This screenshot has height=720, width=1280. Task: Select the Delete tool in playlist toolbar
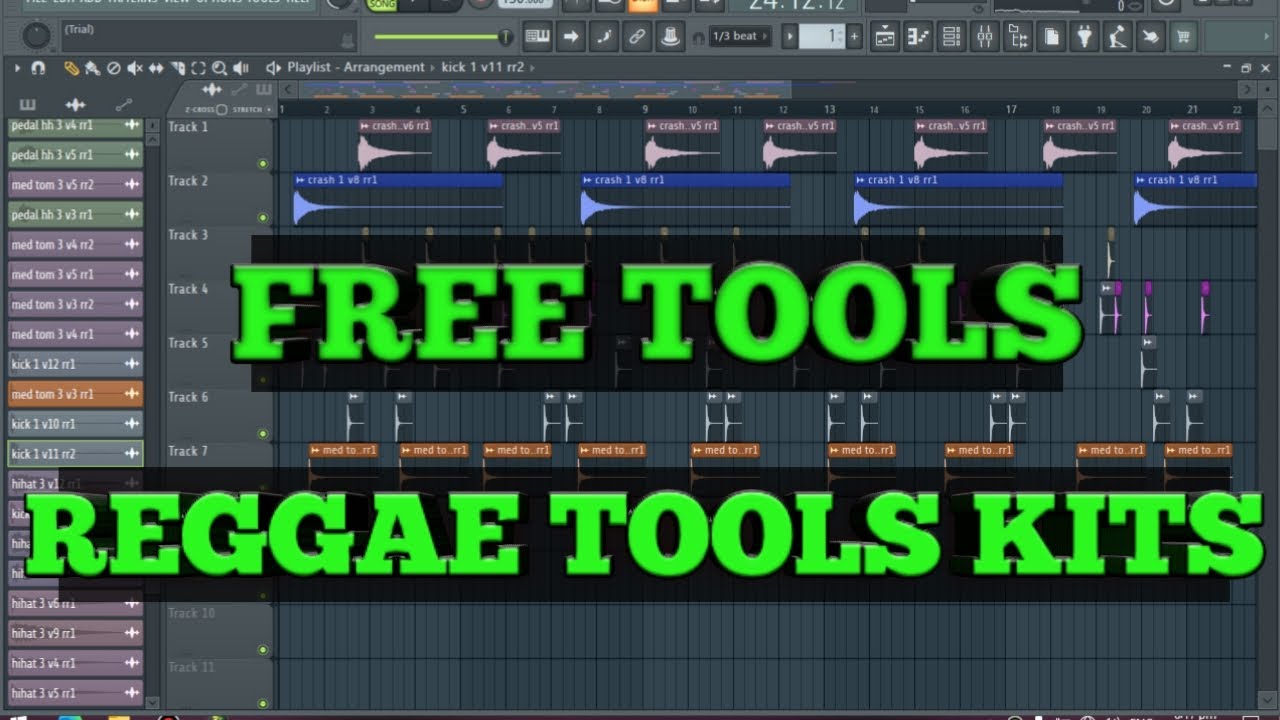(113, 68)
